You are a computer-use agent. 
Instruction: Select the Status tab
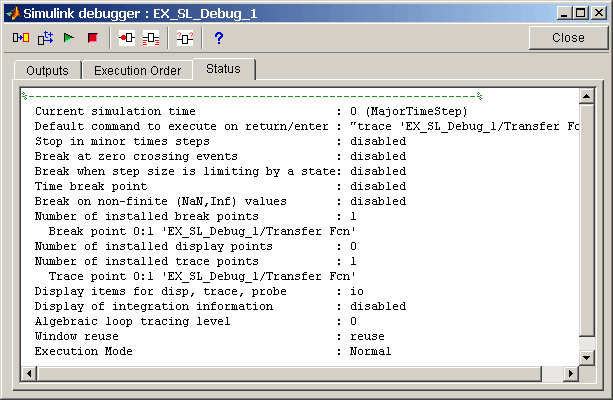click(x=223, y=69)
